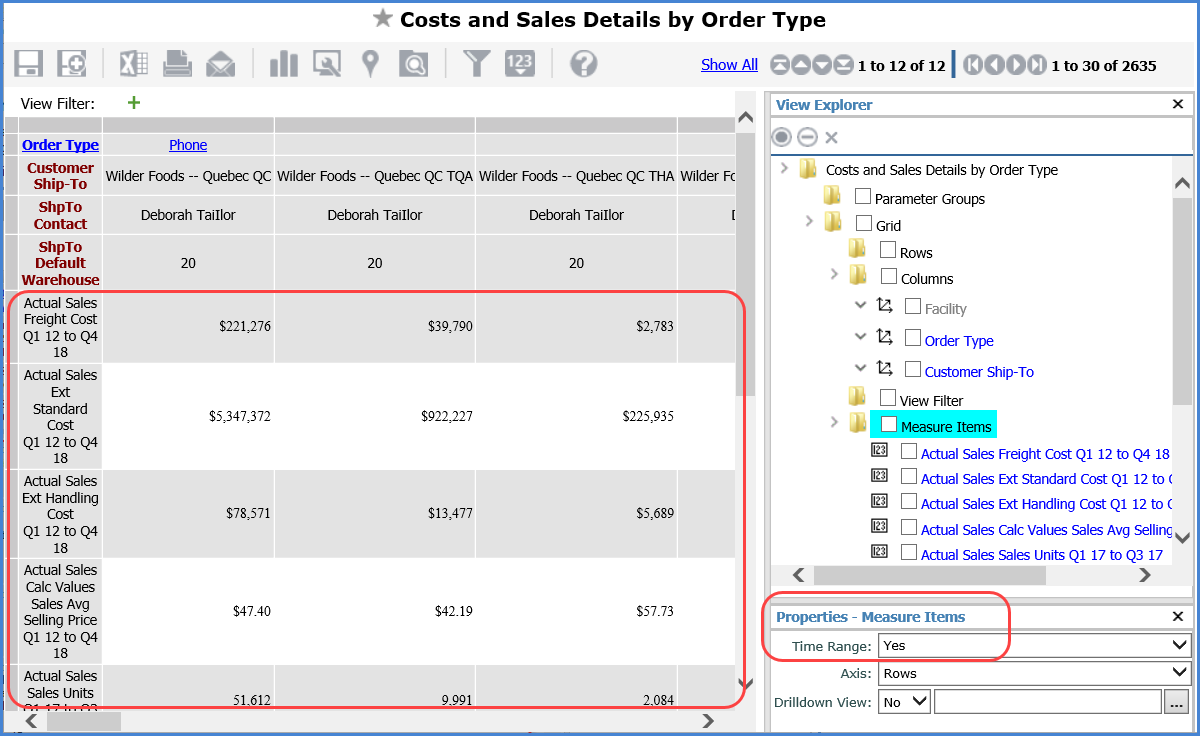The width and height of the screenshot is (1200, 736).
Task: Click the map pin location icon
Action: tap(370, 64)
